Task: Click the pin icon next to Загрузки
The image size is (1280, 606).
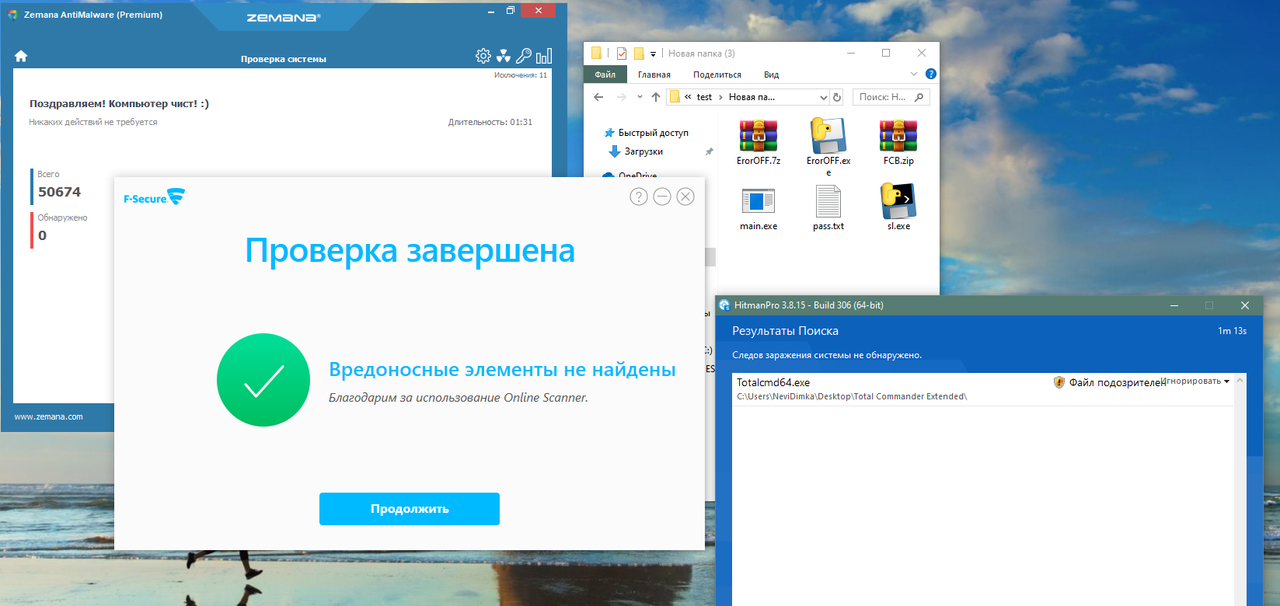Action: pyautogui.click(x=709, y=152)
